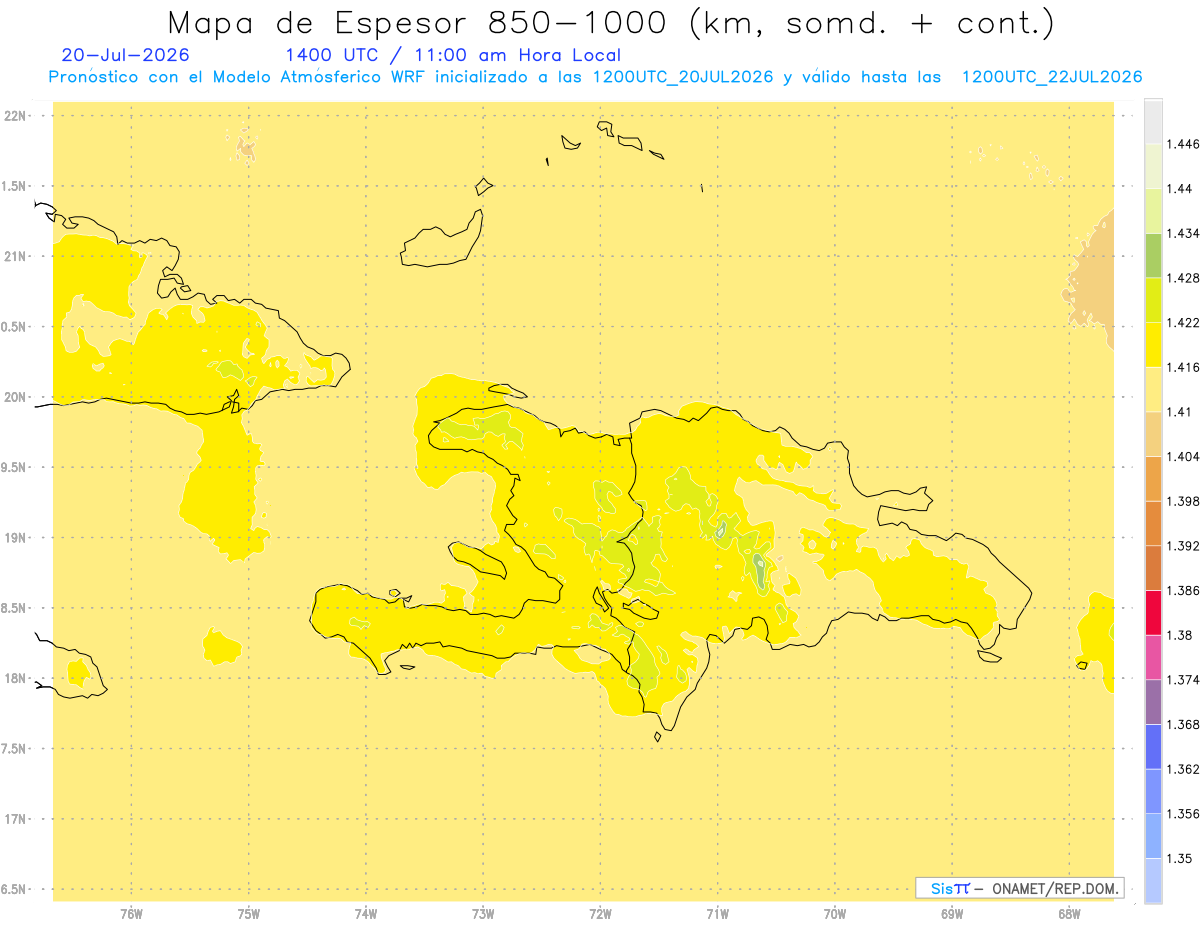
Task: Click the latitude label '7.5N'
Action: click(14, 749)
